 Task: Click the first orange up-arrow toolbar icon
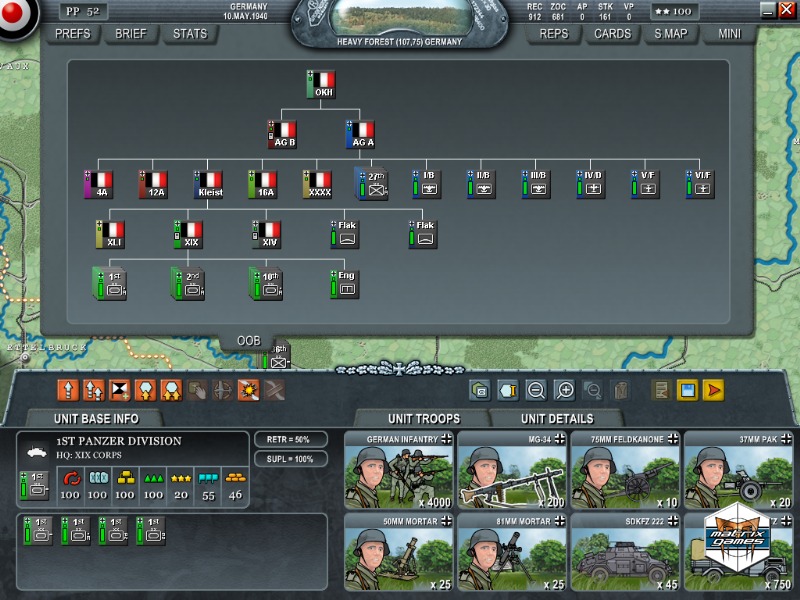click(69, 389)
